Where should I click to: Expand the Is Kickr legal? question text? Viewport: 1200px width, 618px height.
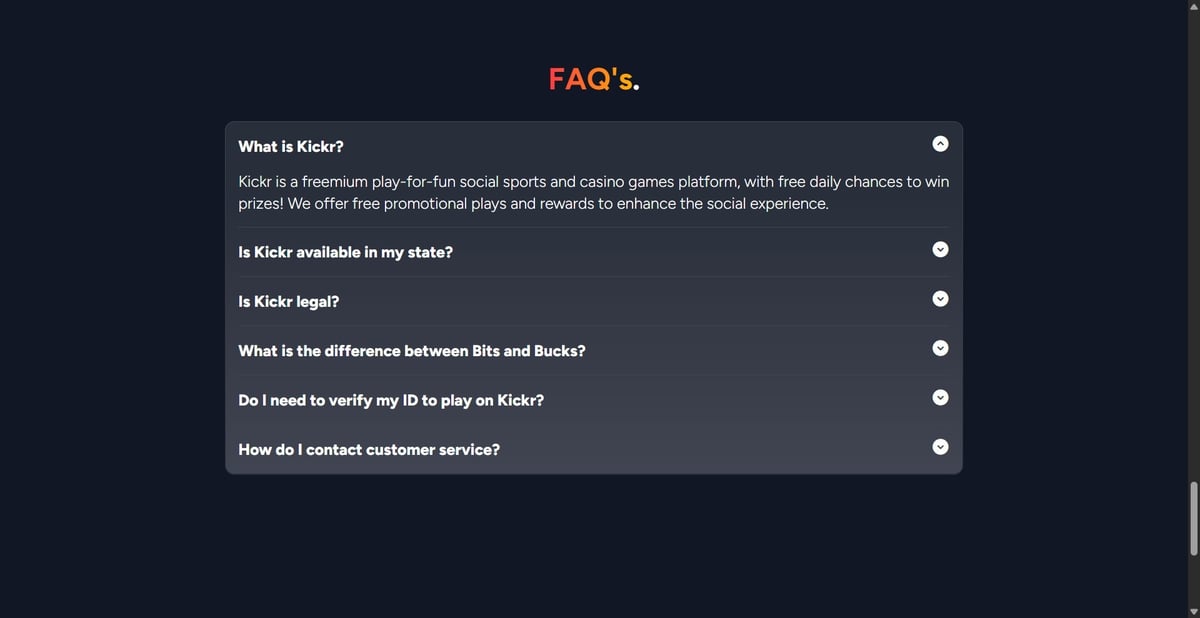288,301
